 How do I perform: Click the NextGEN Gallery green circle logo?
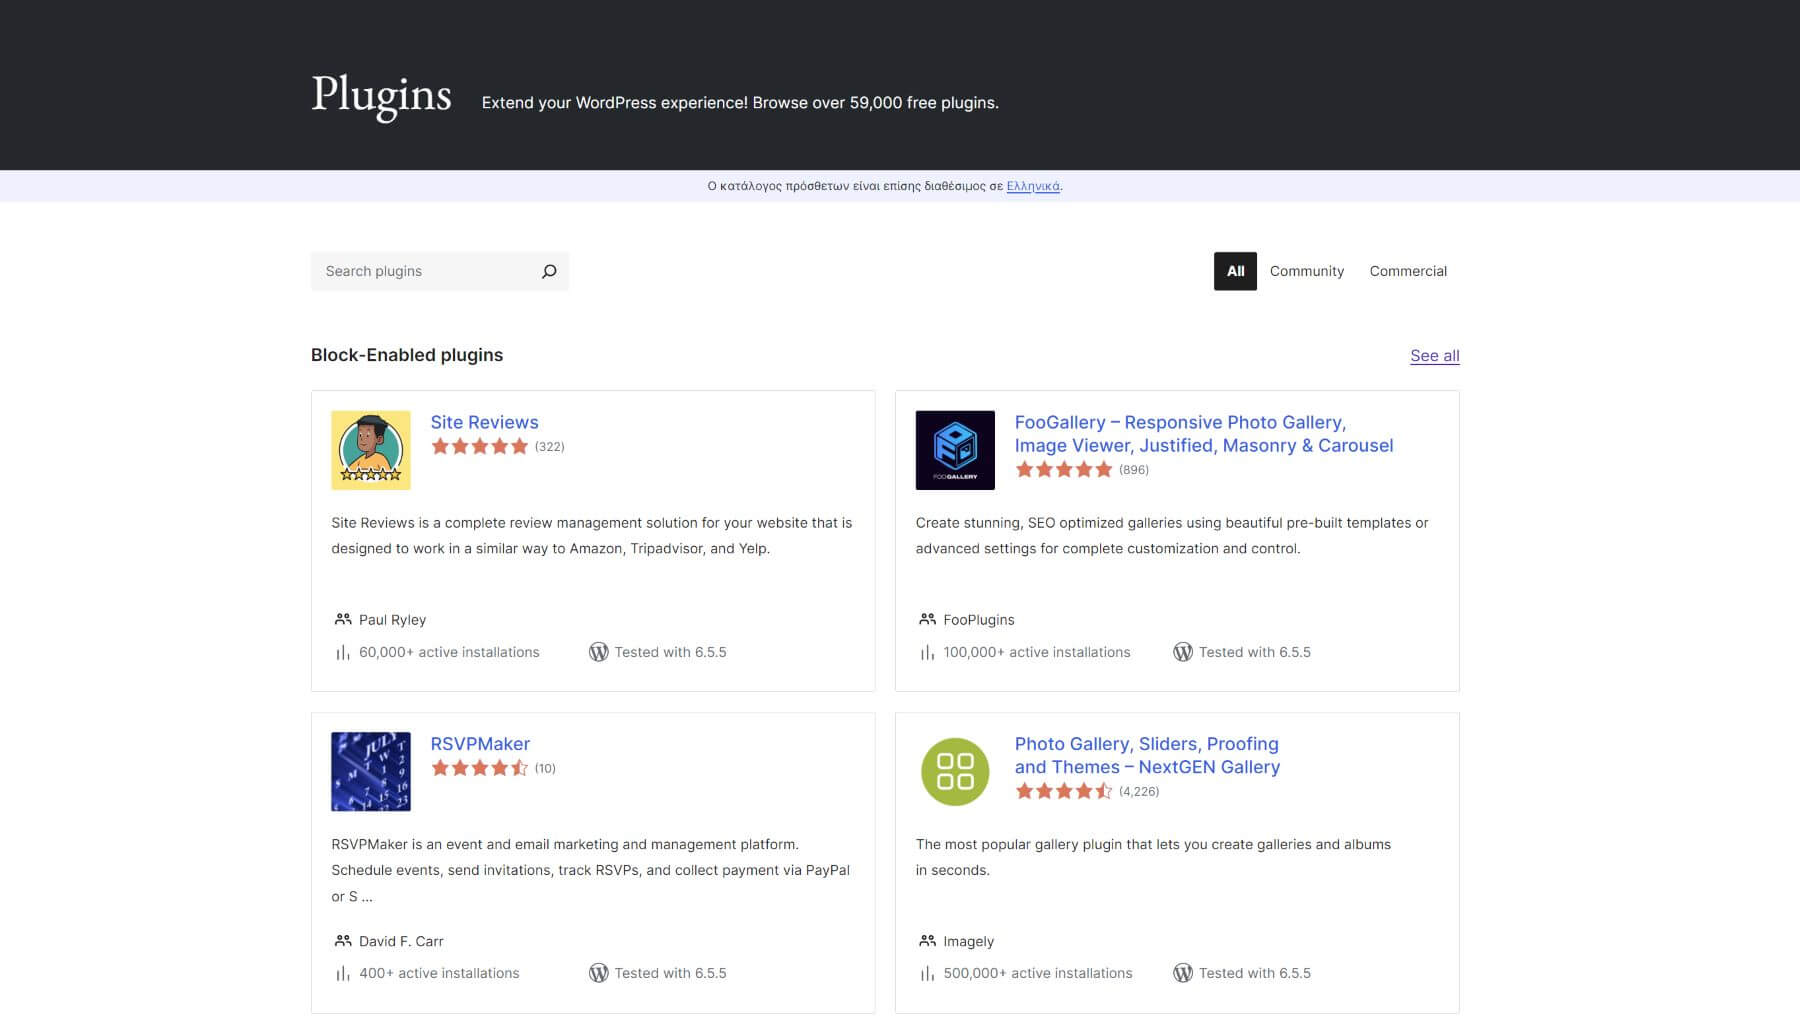(x=954, y=771)
